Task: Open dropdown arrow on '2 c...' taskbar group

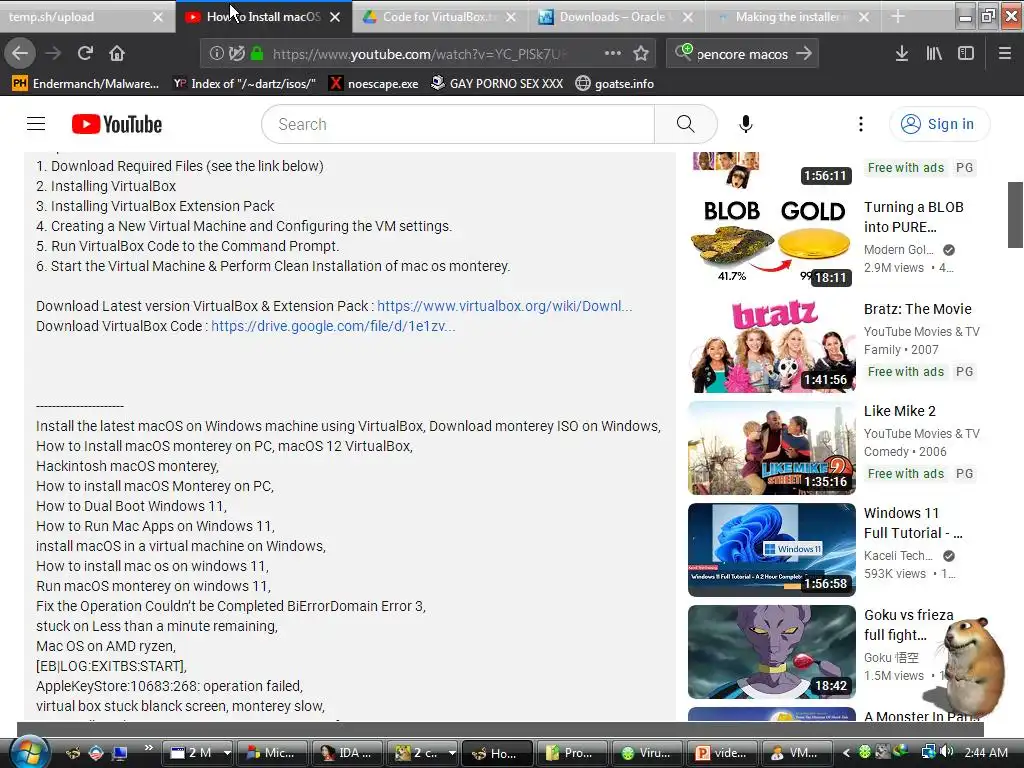Action: pos(451,753)
